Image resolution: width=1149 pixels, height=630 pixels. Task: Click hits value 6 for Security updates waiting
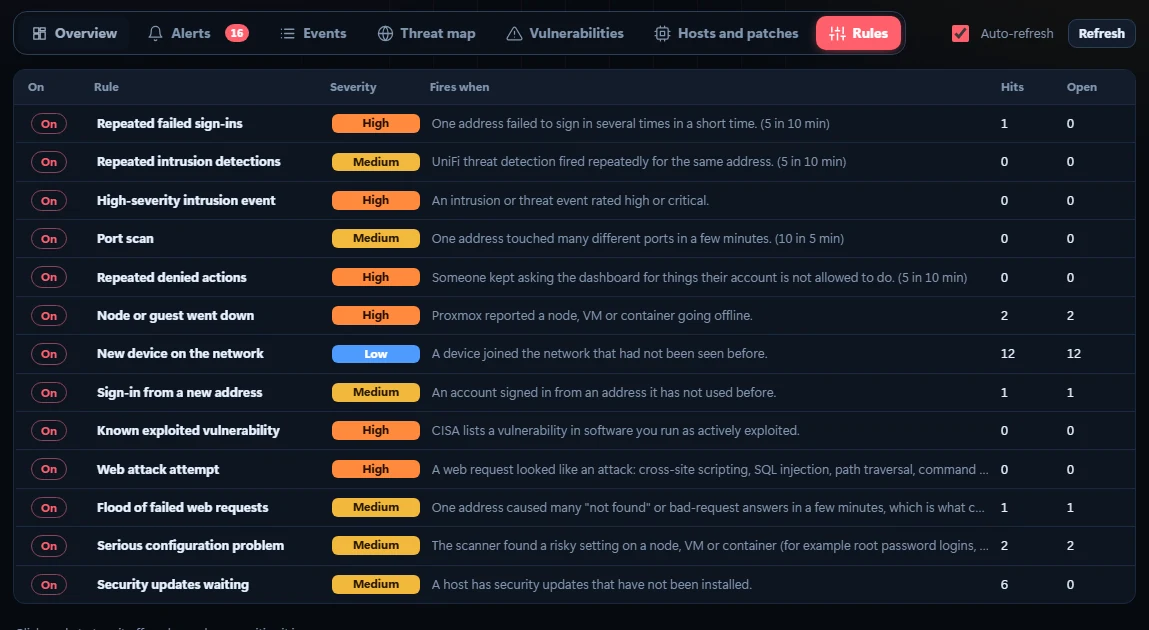(1004, 585)
